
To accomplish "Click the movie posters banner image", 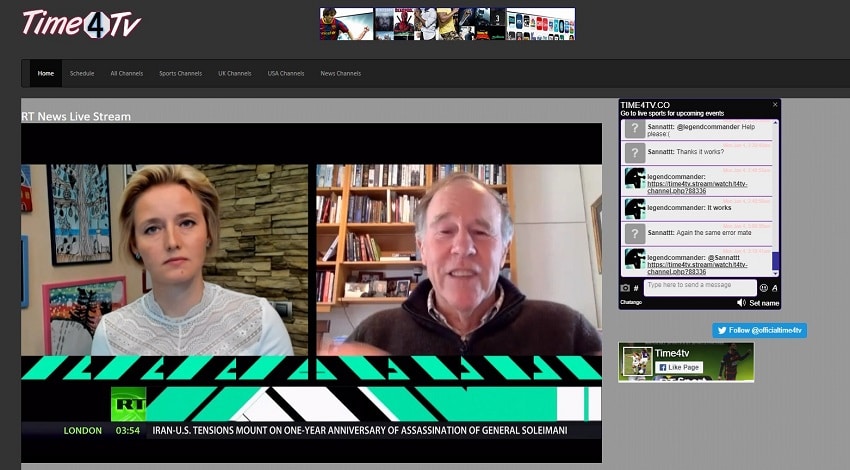I will [x=440, y=24].
